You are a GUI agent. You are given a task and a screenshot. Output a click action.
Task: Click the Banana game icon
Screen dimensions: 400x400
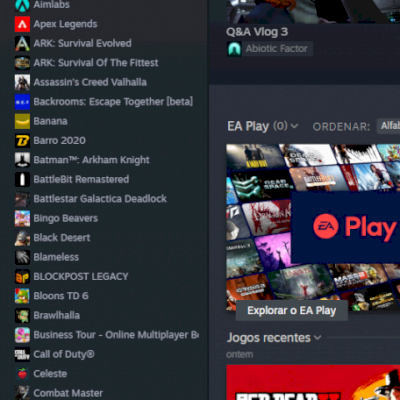(x=22, y=121)
